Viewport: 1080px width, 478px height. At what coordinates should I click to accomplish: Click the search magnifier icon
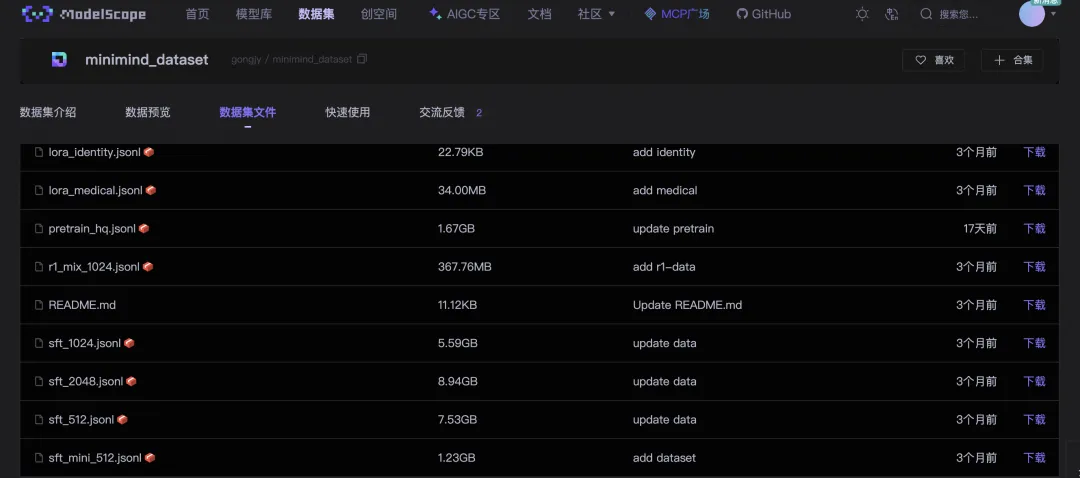tap(926, 14)
